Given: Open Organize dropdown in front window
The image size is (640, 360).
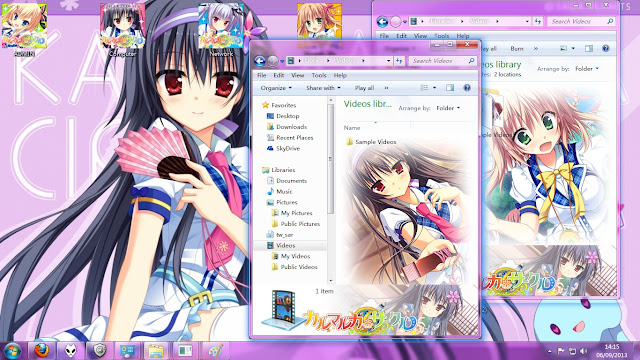Looking at the screenshot, I should 276,88.
